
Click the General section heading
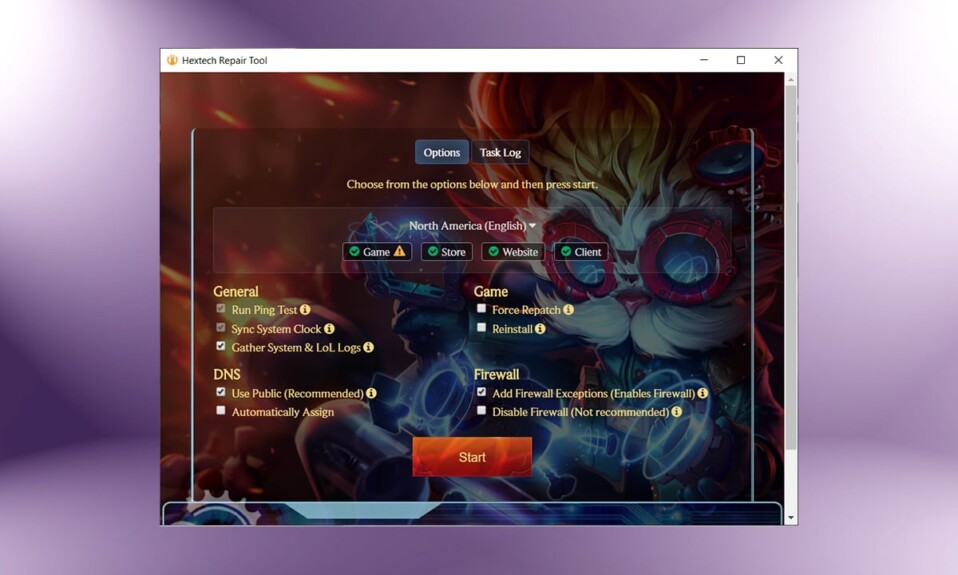(x=236, y=291)
